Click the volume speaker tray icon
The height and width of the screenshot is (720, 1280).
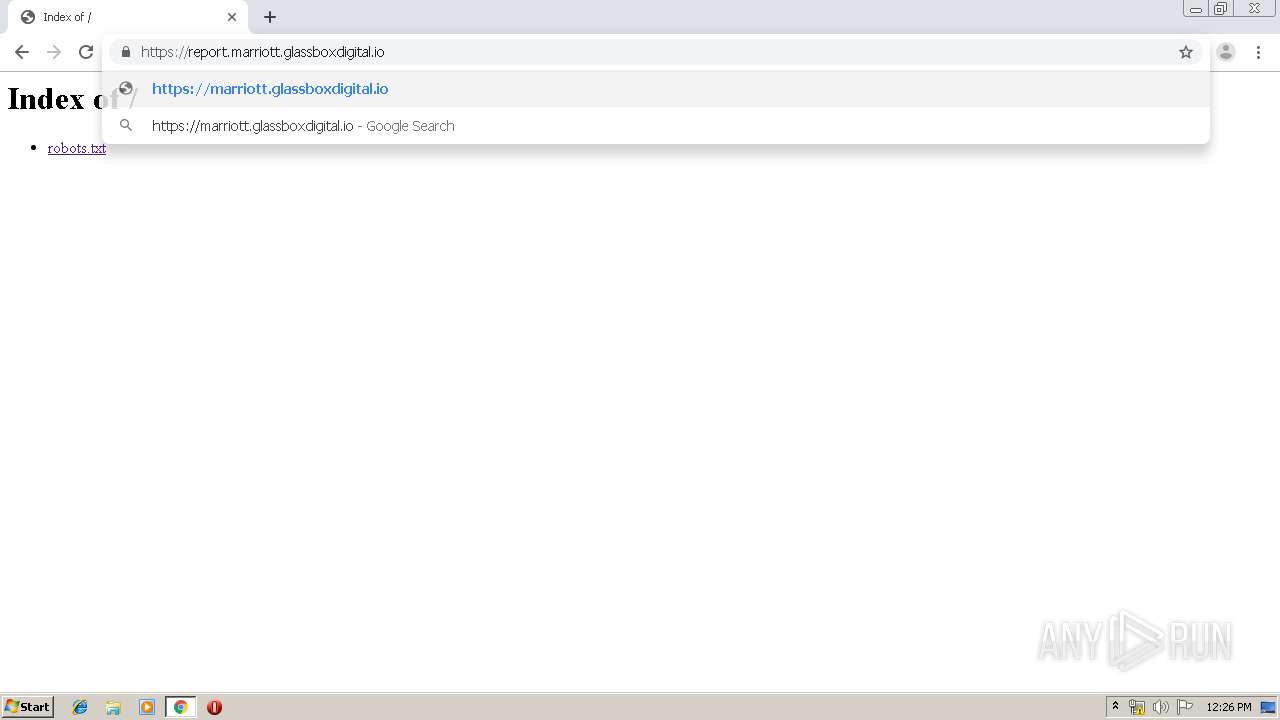pos(1161,707)
